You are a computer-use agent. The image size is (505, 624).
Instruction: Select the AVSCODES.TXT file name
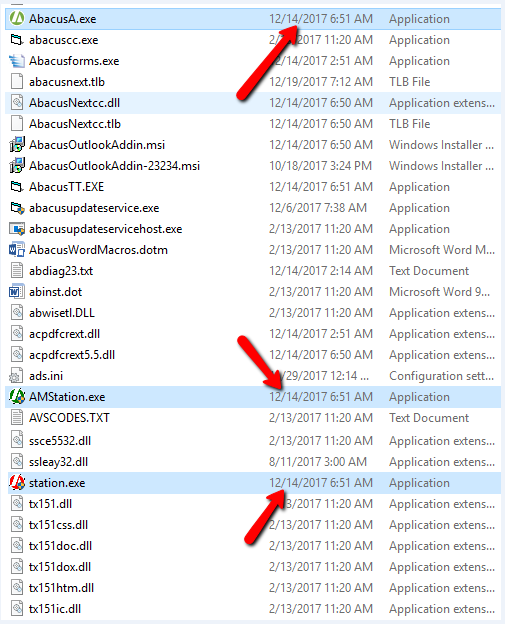click(x=69, y=418)
